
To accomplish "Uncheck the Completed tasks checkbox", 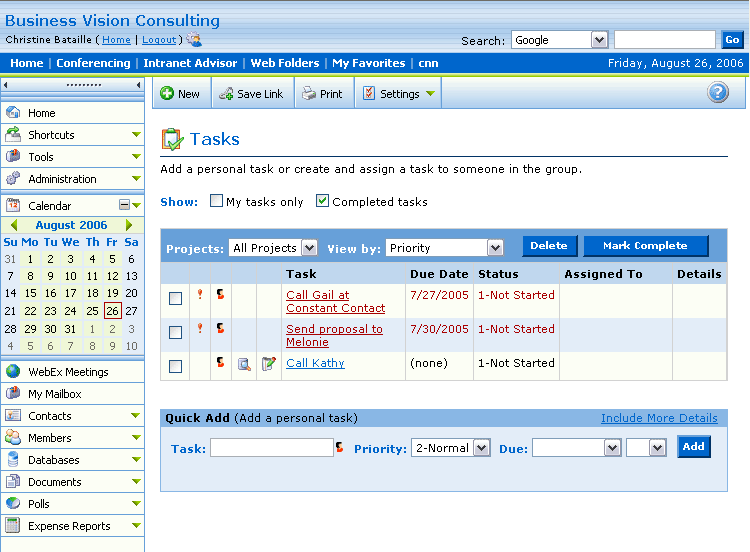I will pyautogui.click(x=322, y=201).
